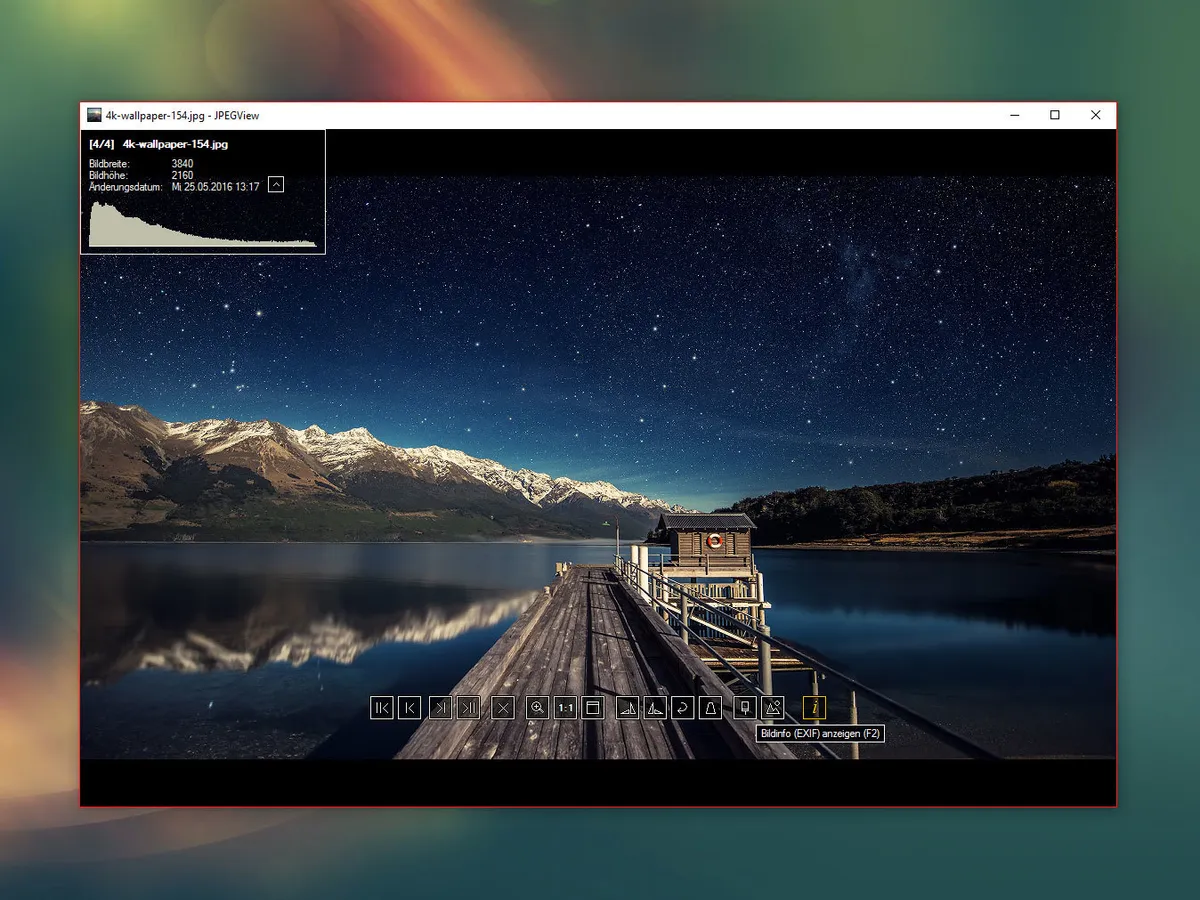Jump to the last image in folder
Viewport: 1200px width, 900px height.
468,708
